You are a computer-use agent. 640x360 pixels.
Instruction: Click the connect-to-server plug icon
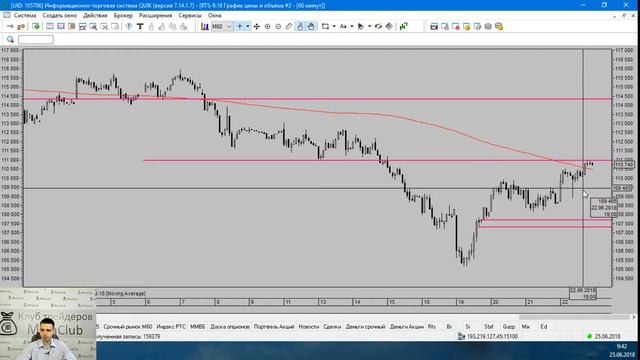(x=10, y=27)
